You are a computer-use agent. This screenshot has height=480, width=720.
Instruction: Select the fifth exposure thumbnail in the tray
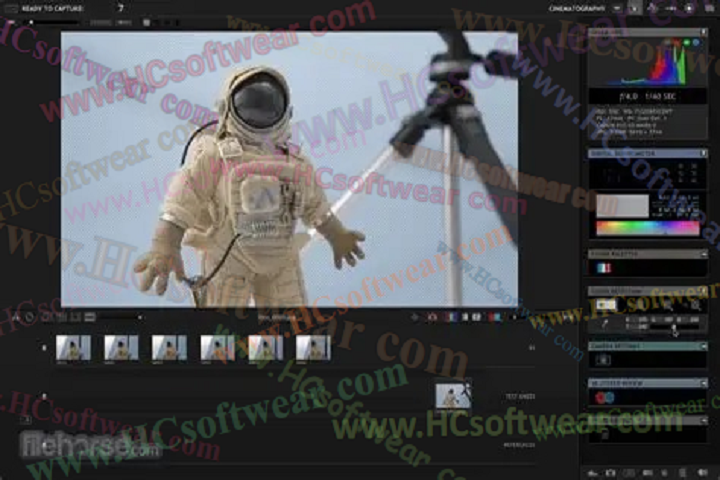(265, 348)
